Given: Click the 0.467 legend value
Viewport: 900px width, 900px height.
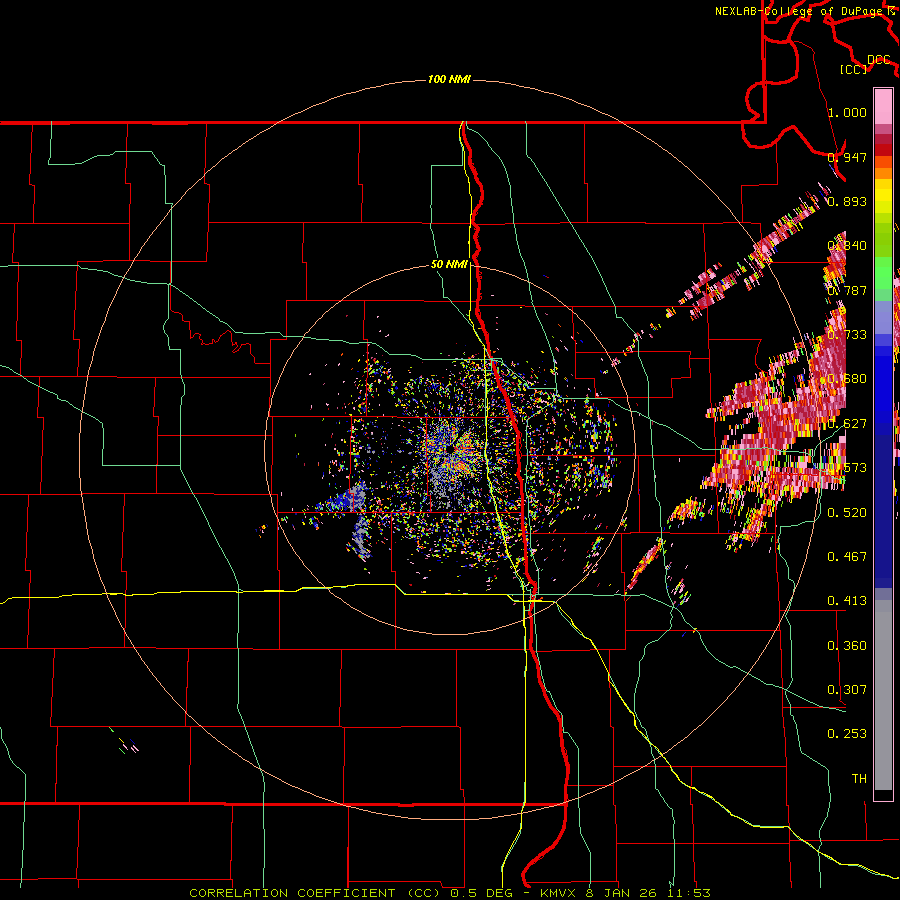Looking at the screenshot, I should [847, 556].
